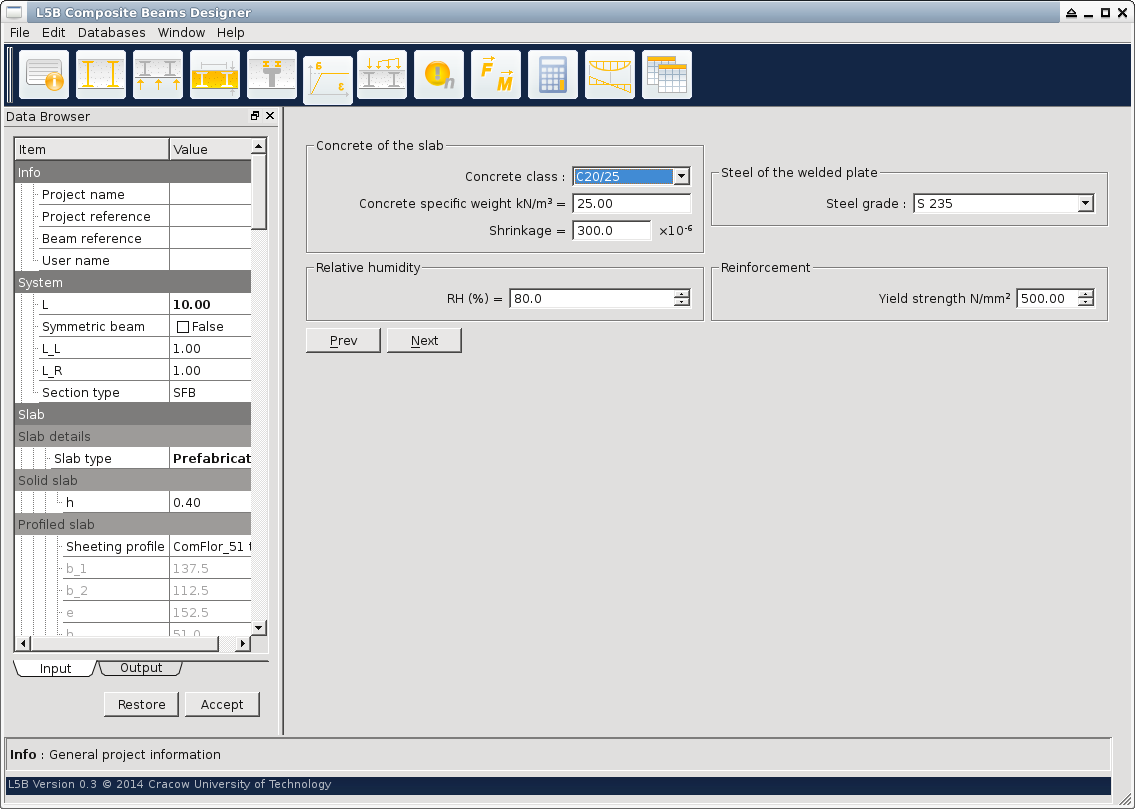Click the F and M forces icon
Image resolution: width=1135 pixels, height=809 pixels.
click(496, 75)
